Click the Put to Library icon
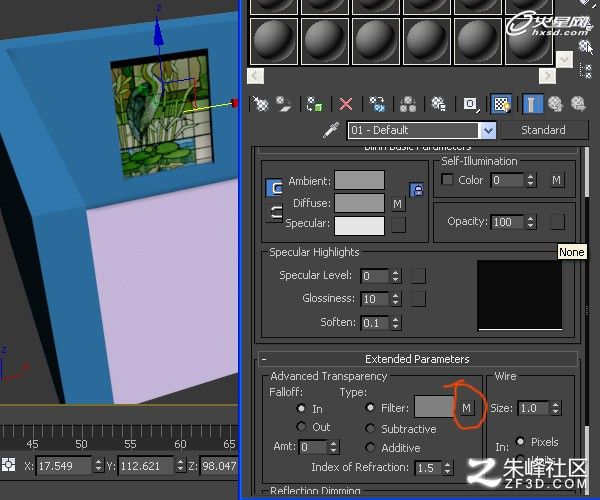 pyautogui.click(x=439, y=104)
